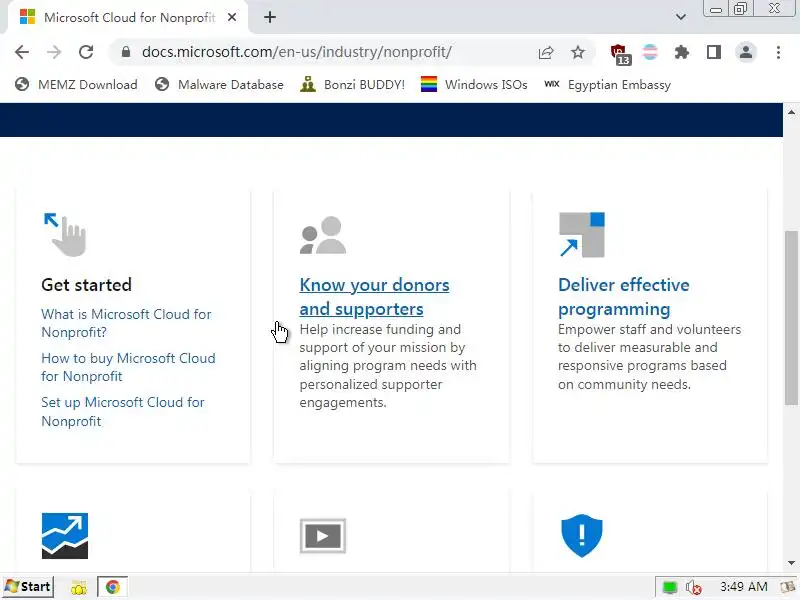Close the Microsoft Cloud for Nonprofit tab
800x600 pixels.
coord(232,17)
